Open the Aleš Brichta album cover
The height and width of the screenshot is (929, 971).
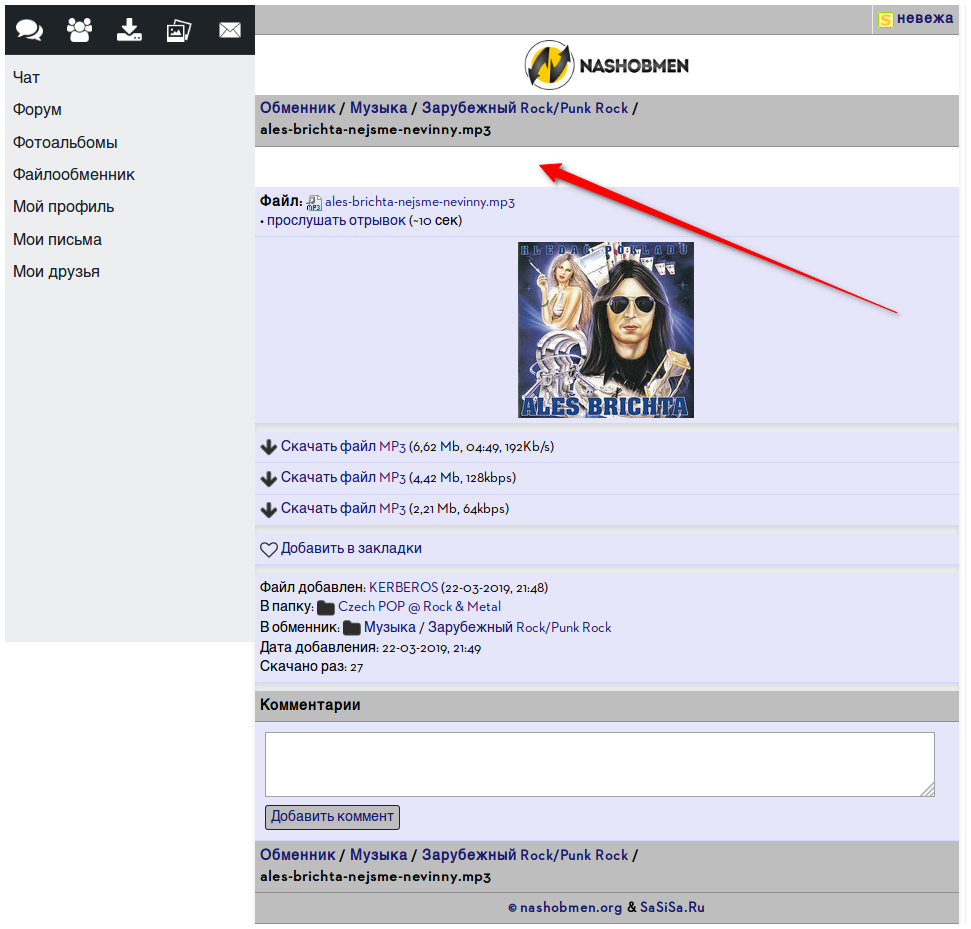pos(606,330)
